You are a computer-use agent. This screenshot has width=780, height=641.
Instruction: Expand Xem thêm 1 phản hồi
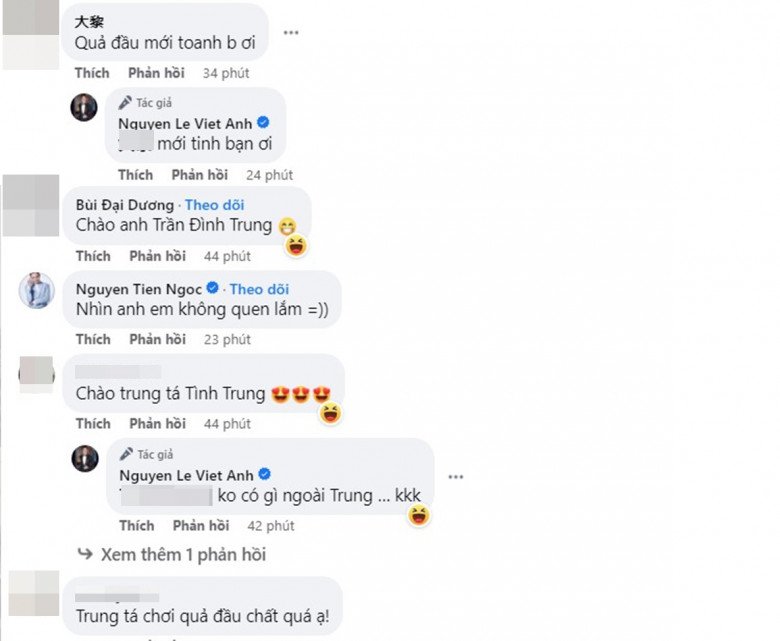[x=172, y=554]
